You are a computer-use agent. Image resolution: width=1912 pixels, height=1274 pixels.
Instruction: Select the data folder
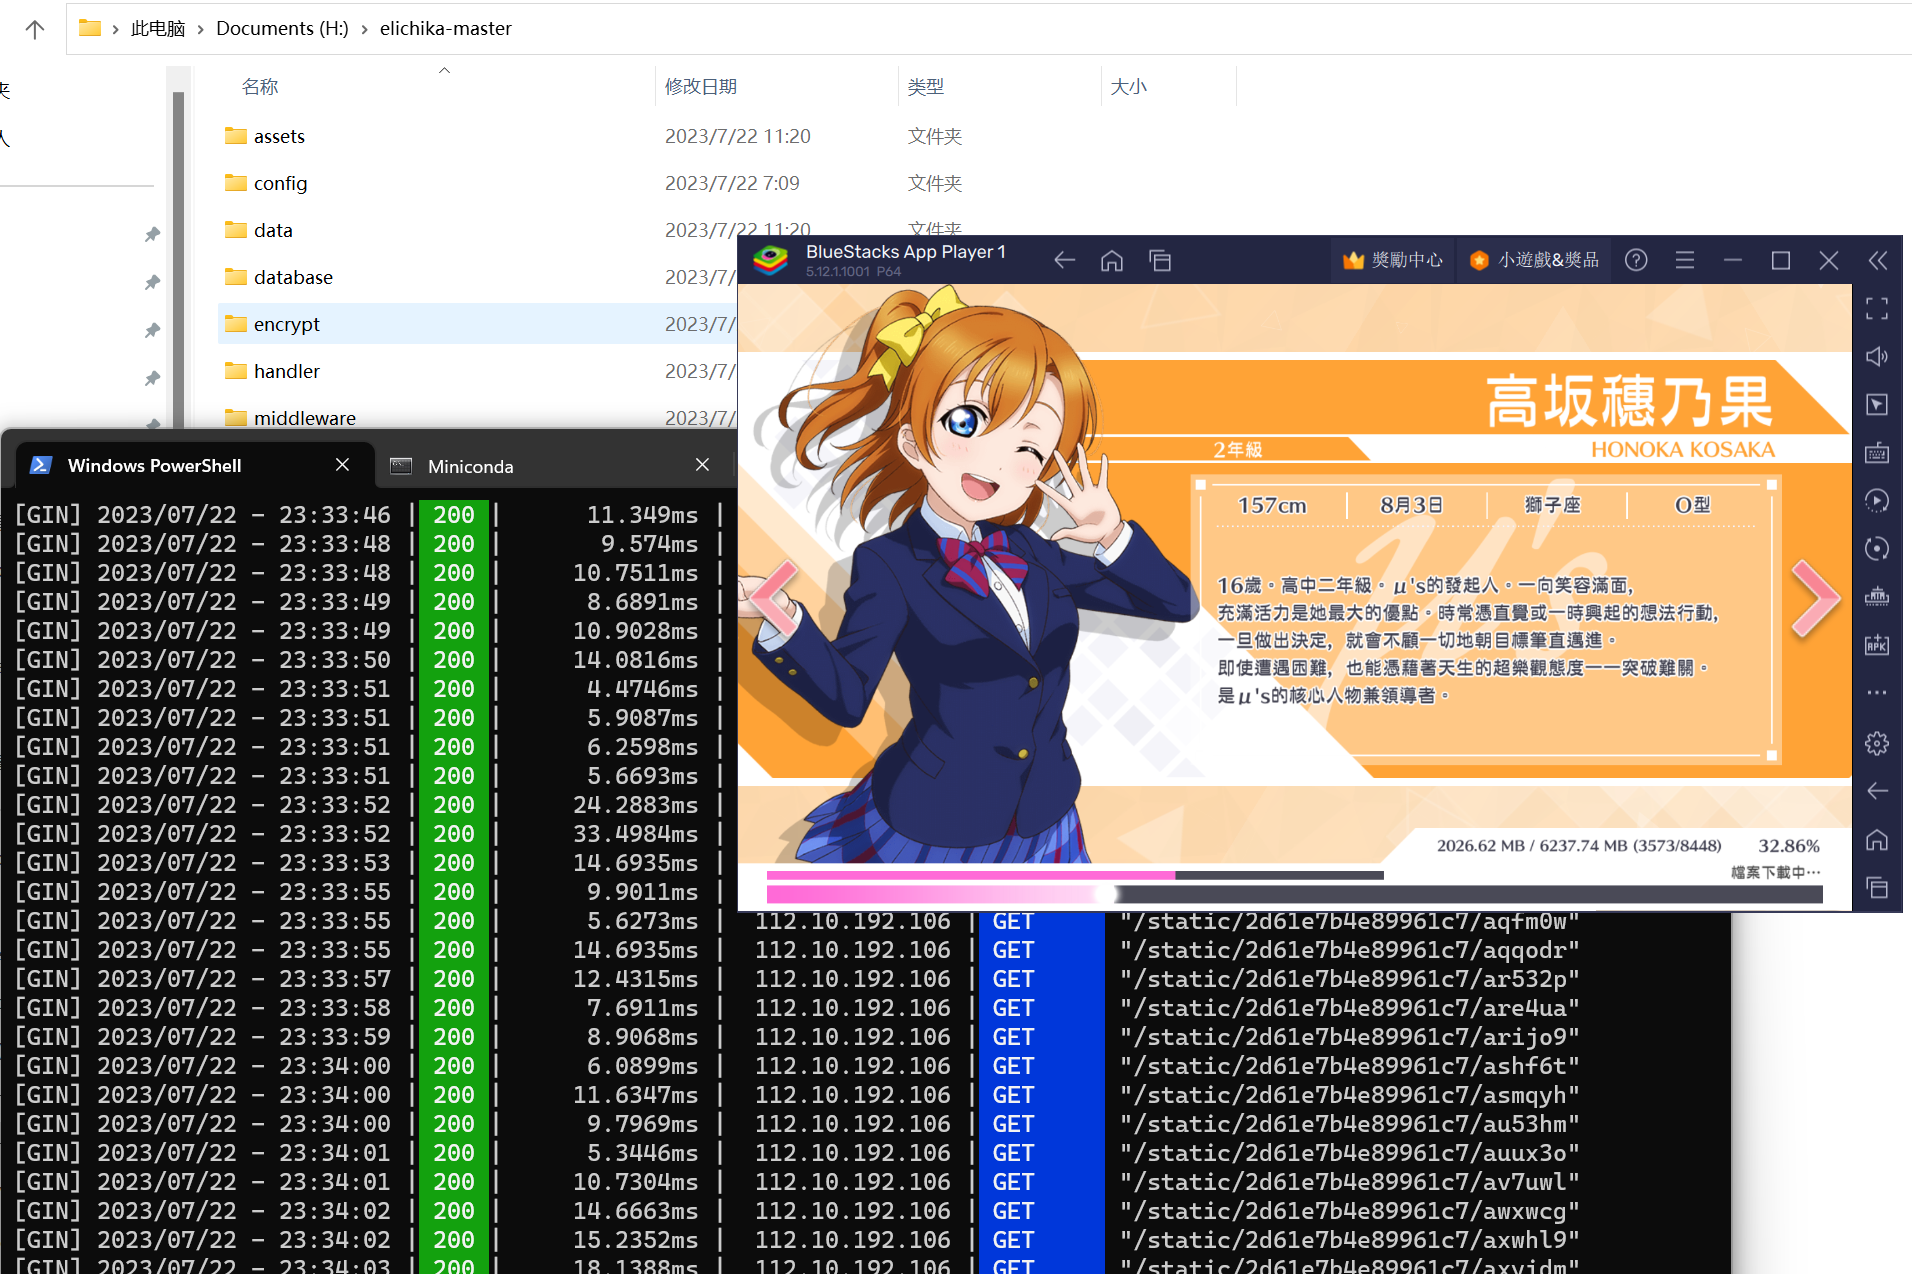(x=273, y=231)
